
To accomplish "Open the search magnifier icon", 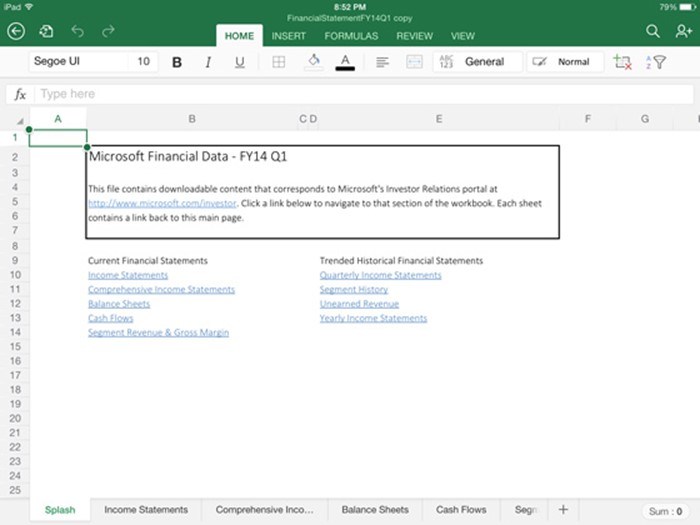I will coord(653,31).
